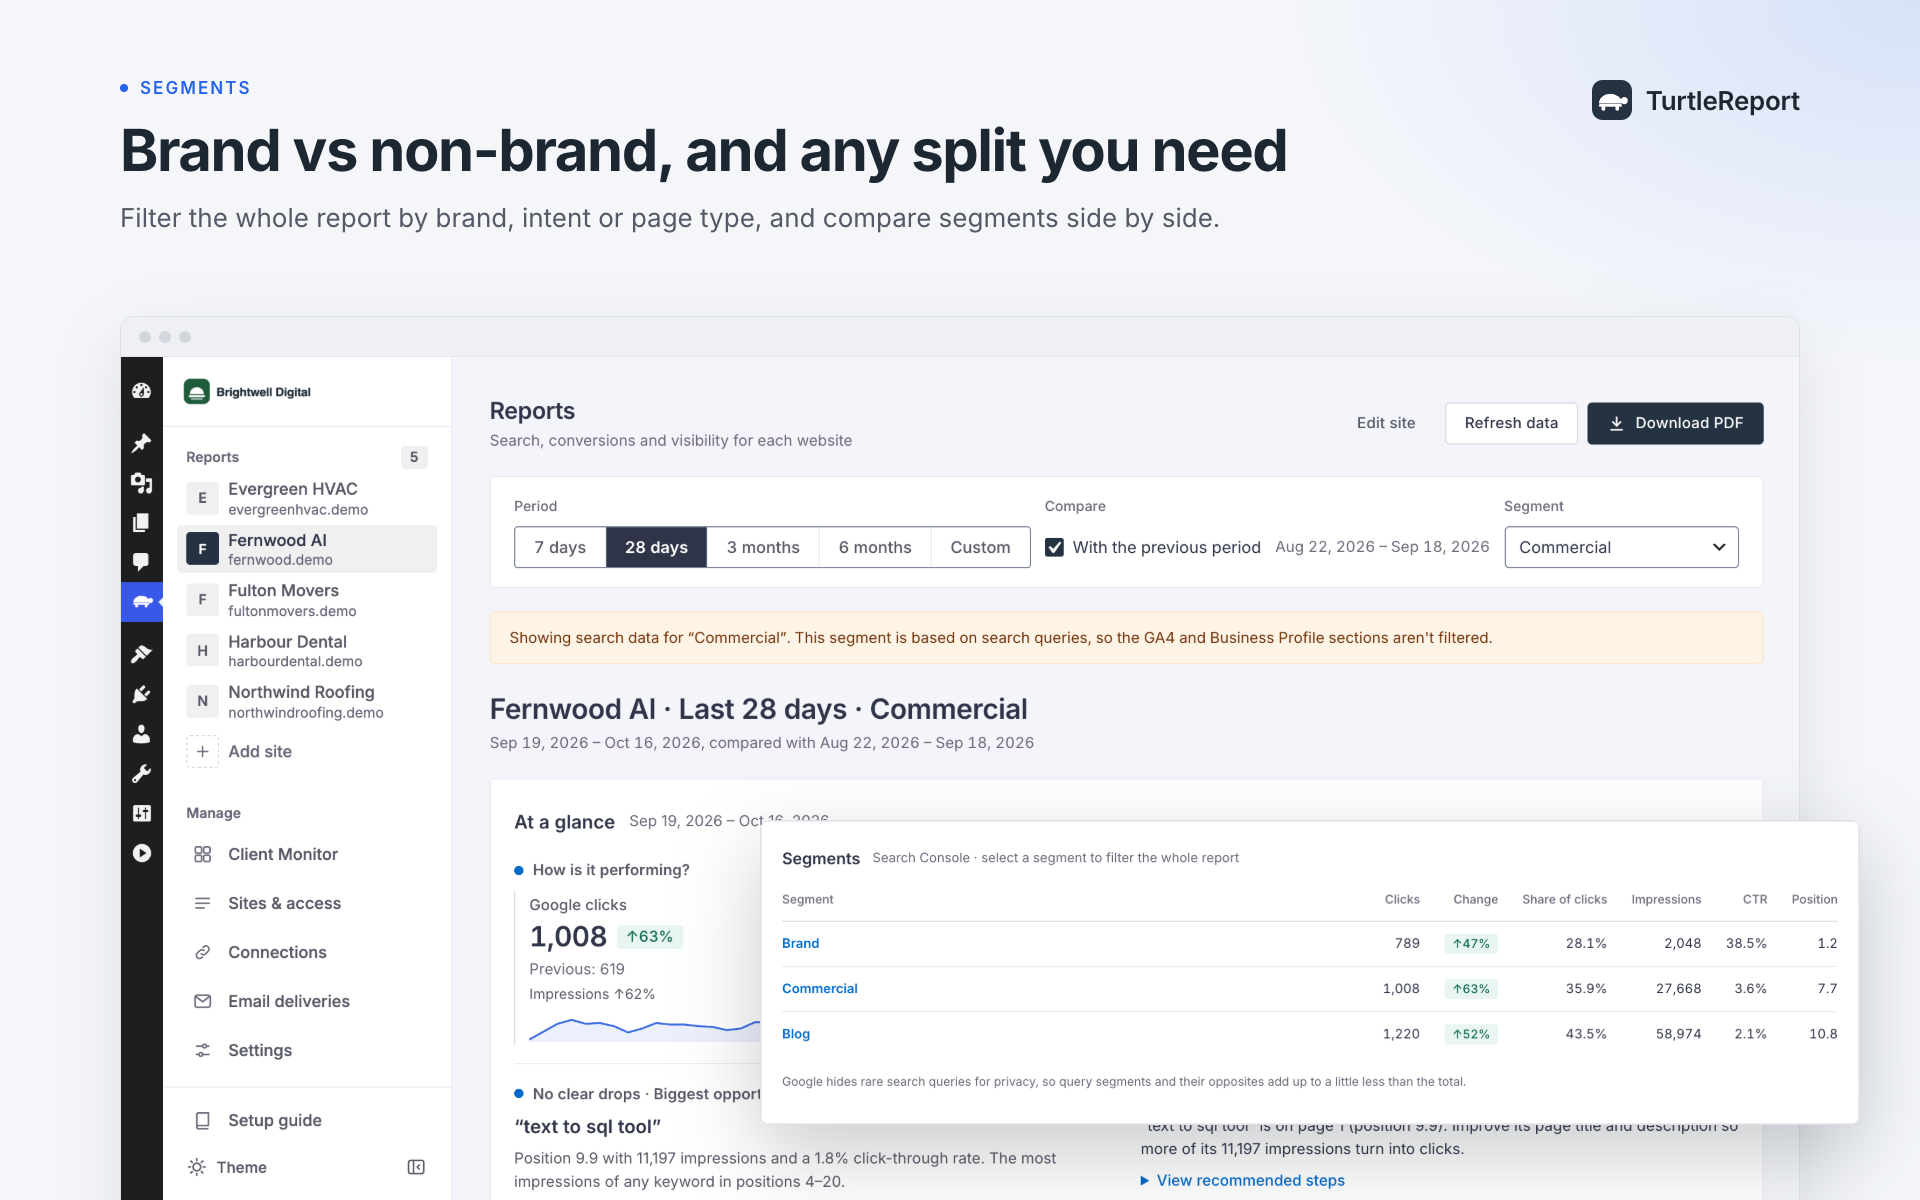Select Fulton Movers report in sidebar
Screen dimensions: 1920x1200
click(307, 600)
